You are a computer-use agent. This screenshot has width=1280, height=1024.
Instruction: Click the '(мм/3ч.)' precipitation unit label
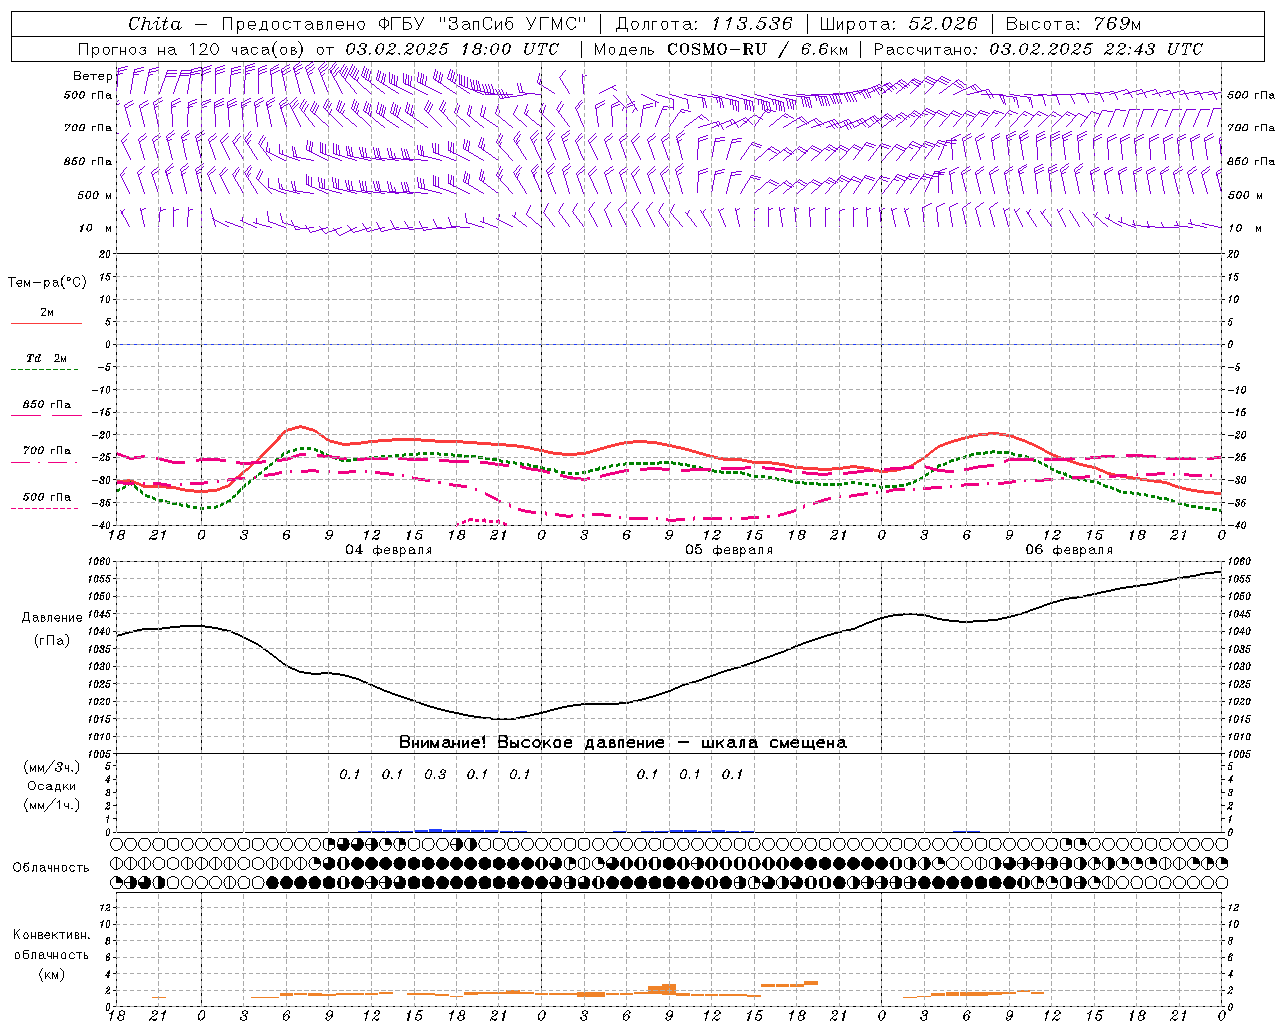[52, 767]
